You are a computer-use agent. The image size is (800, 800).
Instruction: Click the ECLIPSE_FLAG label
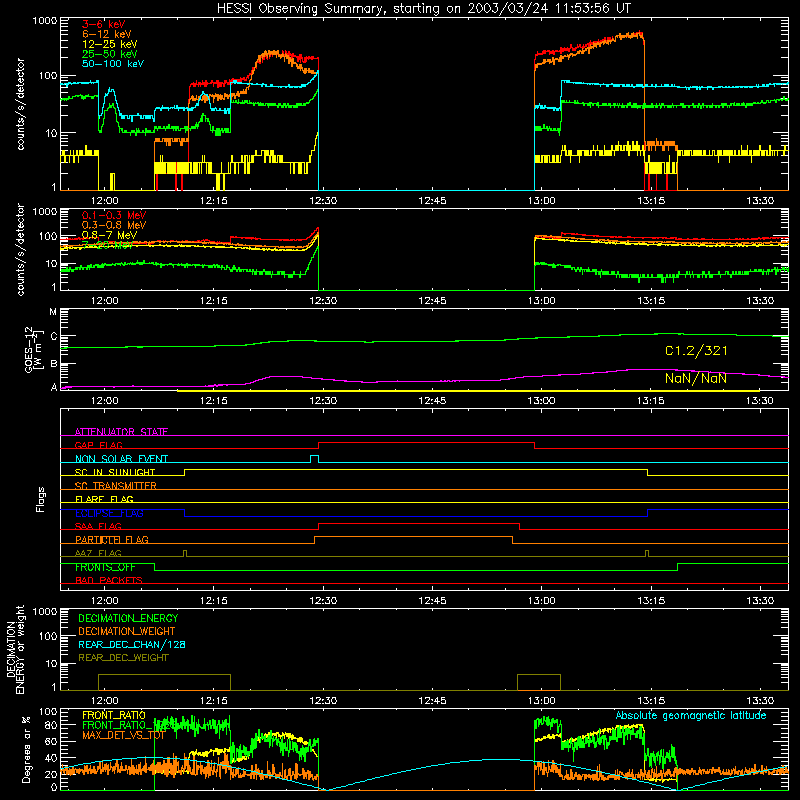coord(109,513)
